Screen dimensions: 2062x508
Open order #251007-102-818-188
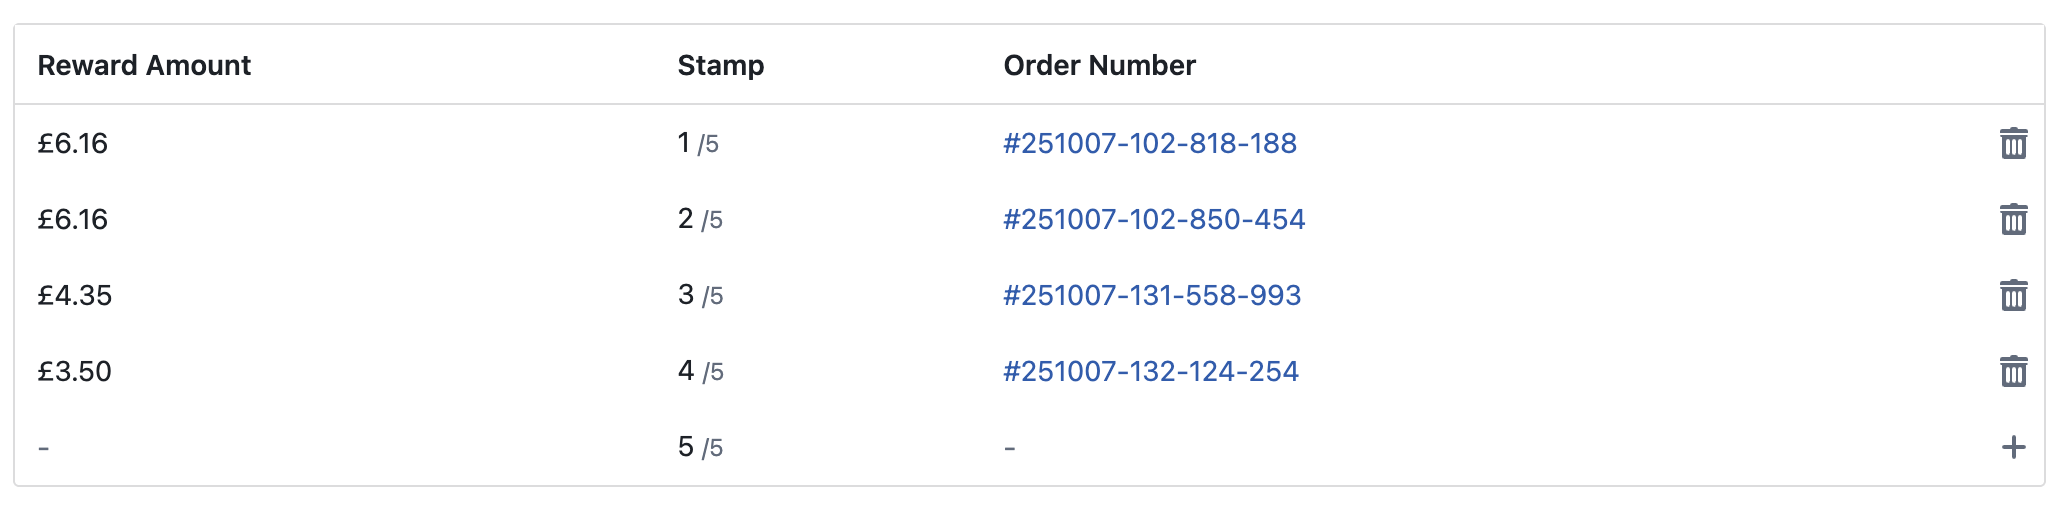click(1150, 144)
